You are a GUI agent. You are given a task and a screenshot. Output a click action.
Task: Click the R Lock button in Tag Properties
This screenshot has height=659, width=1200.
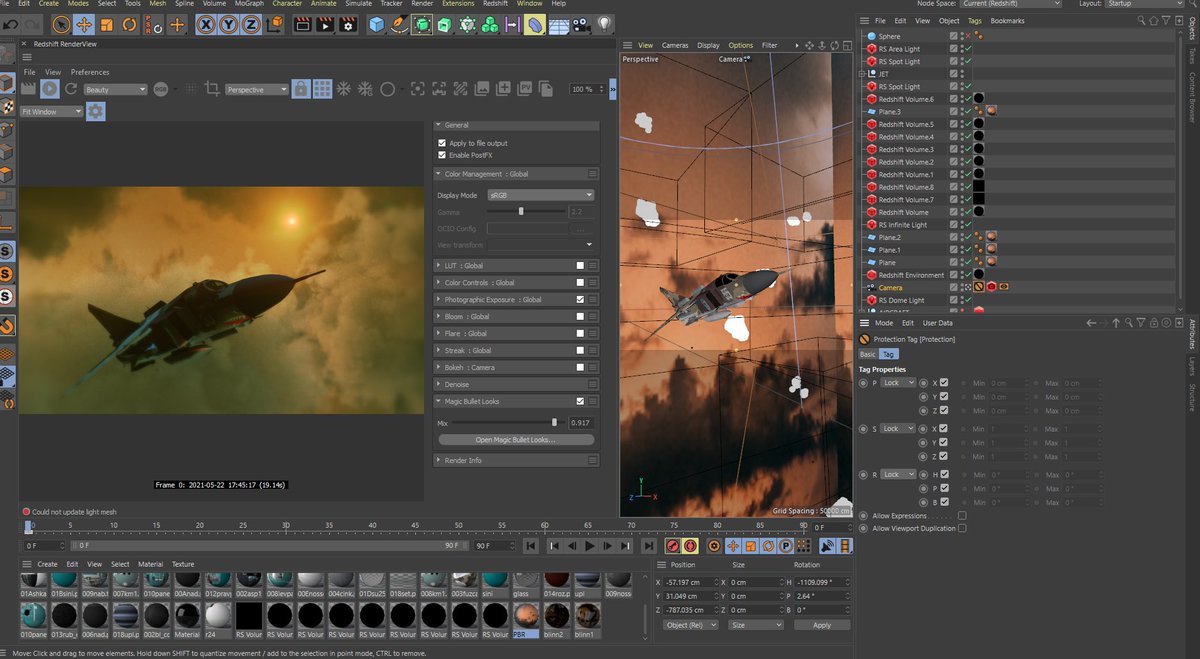pyautogui.click(x=897, y=475)
